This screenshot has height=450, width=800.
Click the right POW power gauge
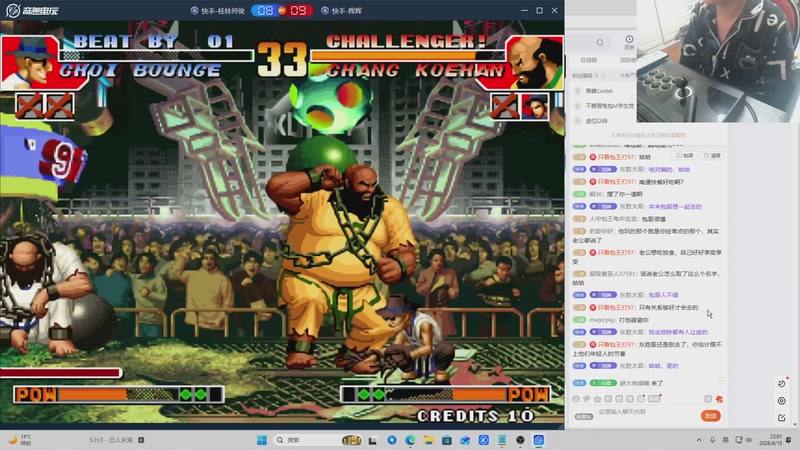(445, 394)
